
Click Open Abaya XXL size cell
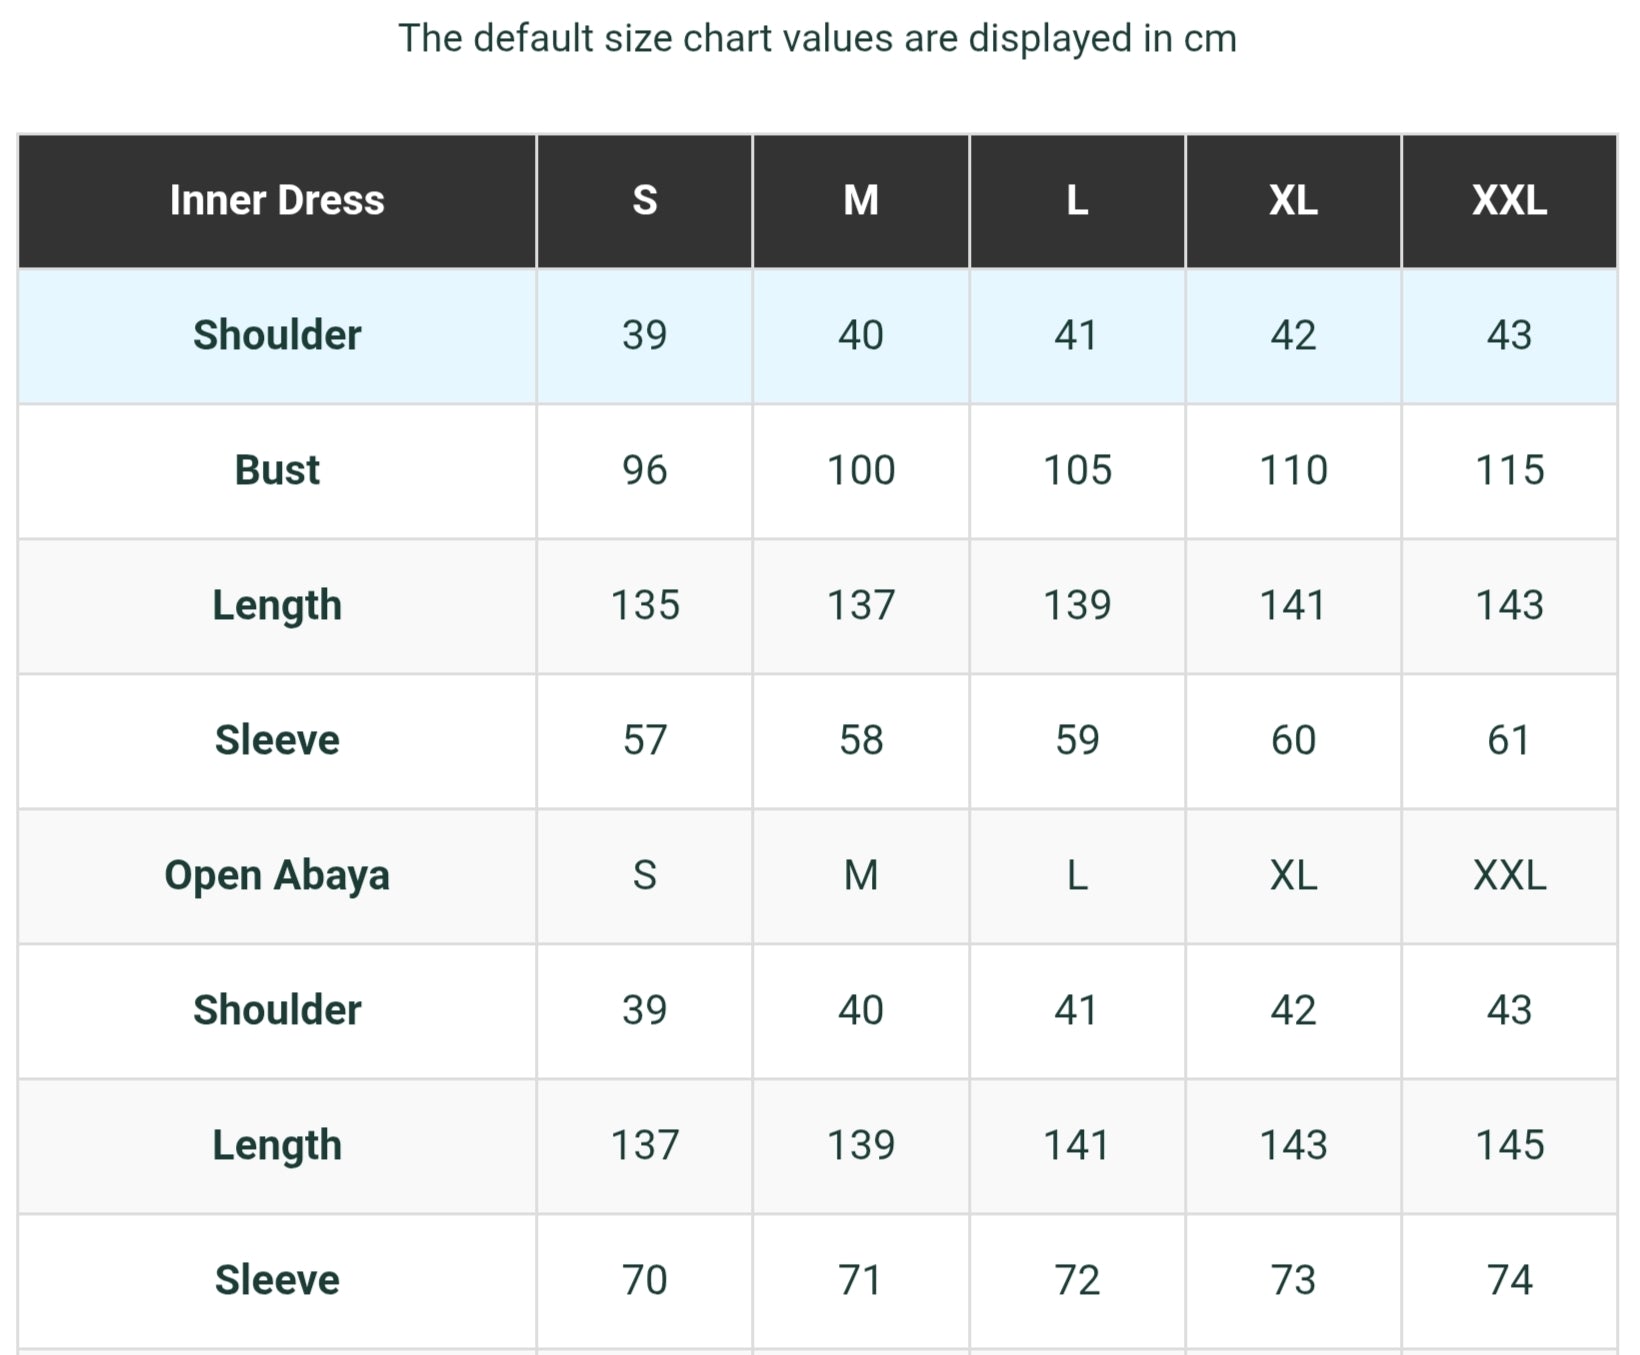coord(1509,876)
